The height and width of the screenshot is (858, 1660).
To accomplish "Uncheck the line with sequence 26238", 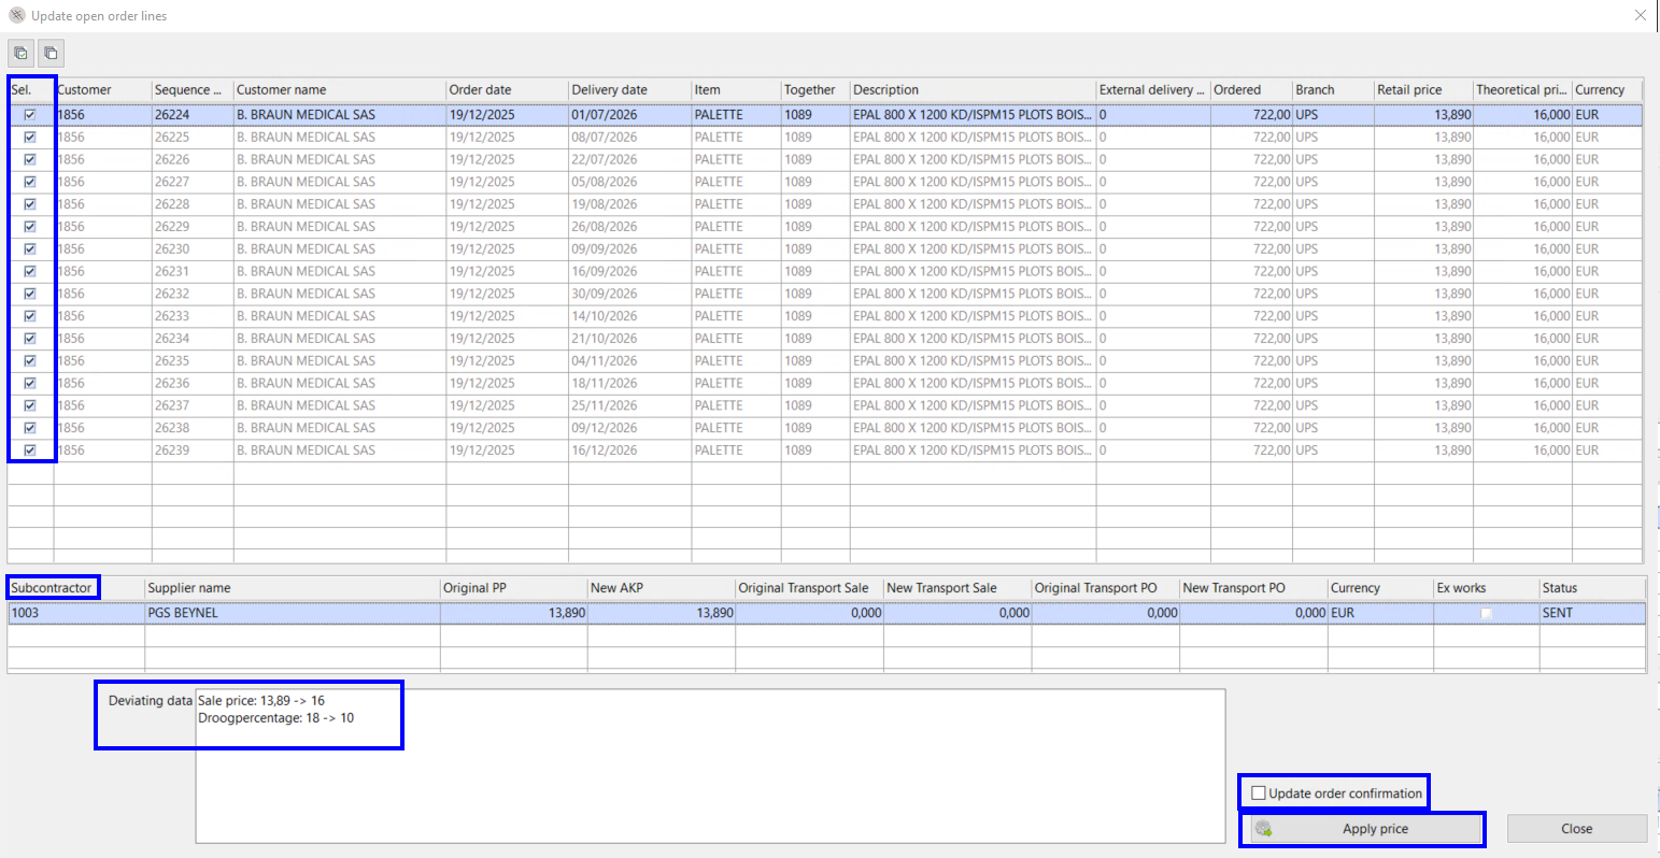I will [30, 428].
